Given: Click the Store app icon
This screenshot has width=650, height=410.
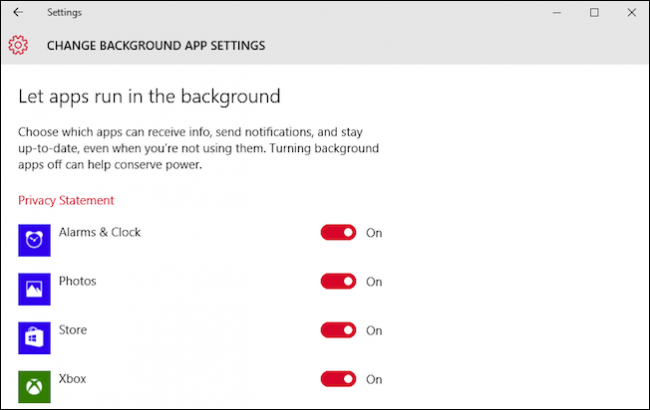Looking at the screenshot, I should (34, 337).
